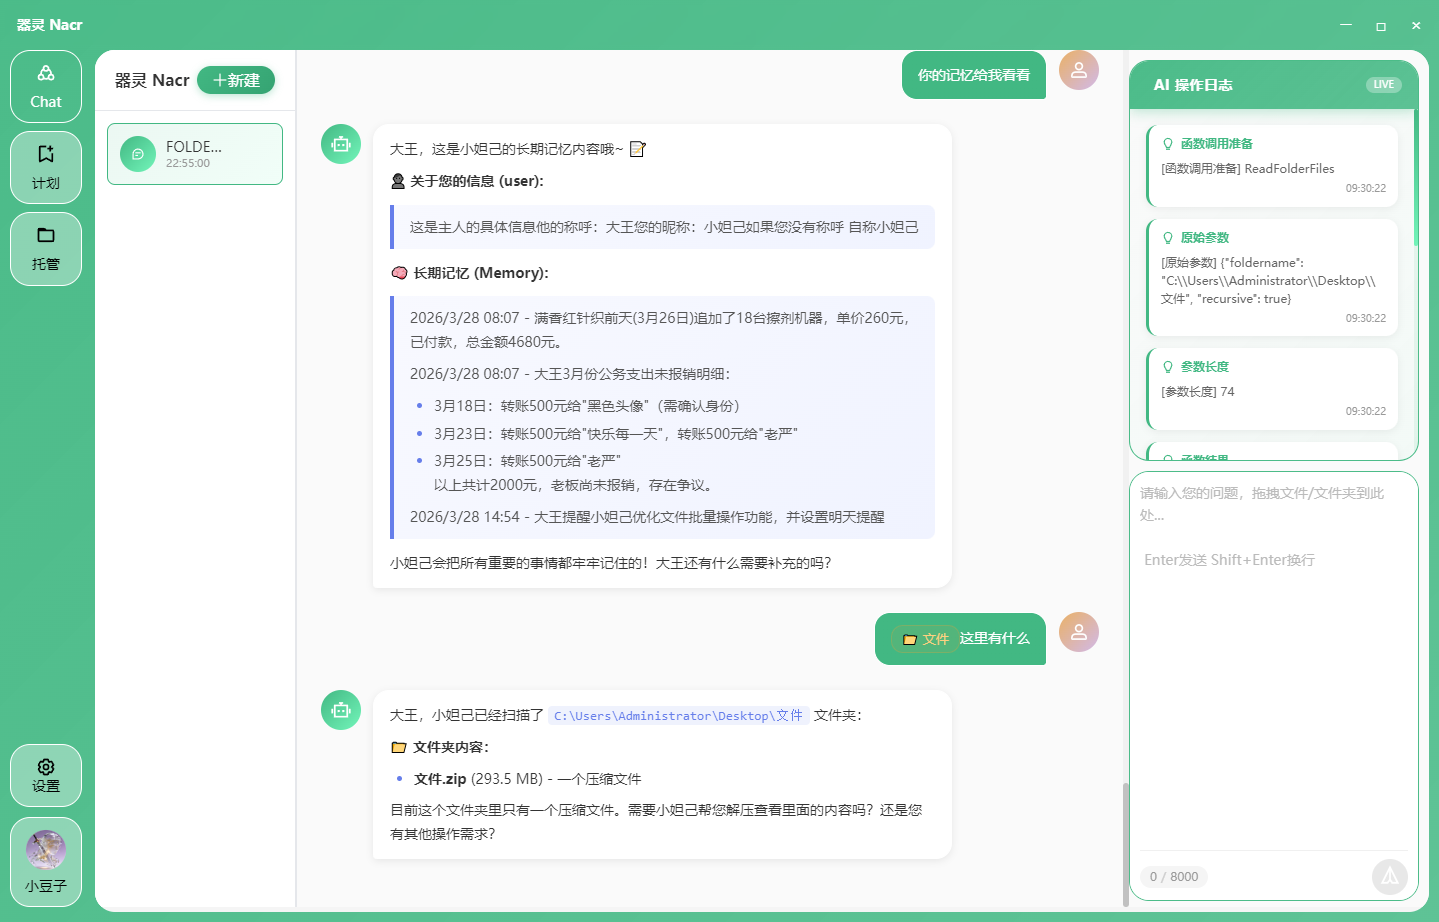This screenshot has width=1439, height=922.
Task: Open the 设置 (Settings) panel
Action: tap(45, 775)
